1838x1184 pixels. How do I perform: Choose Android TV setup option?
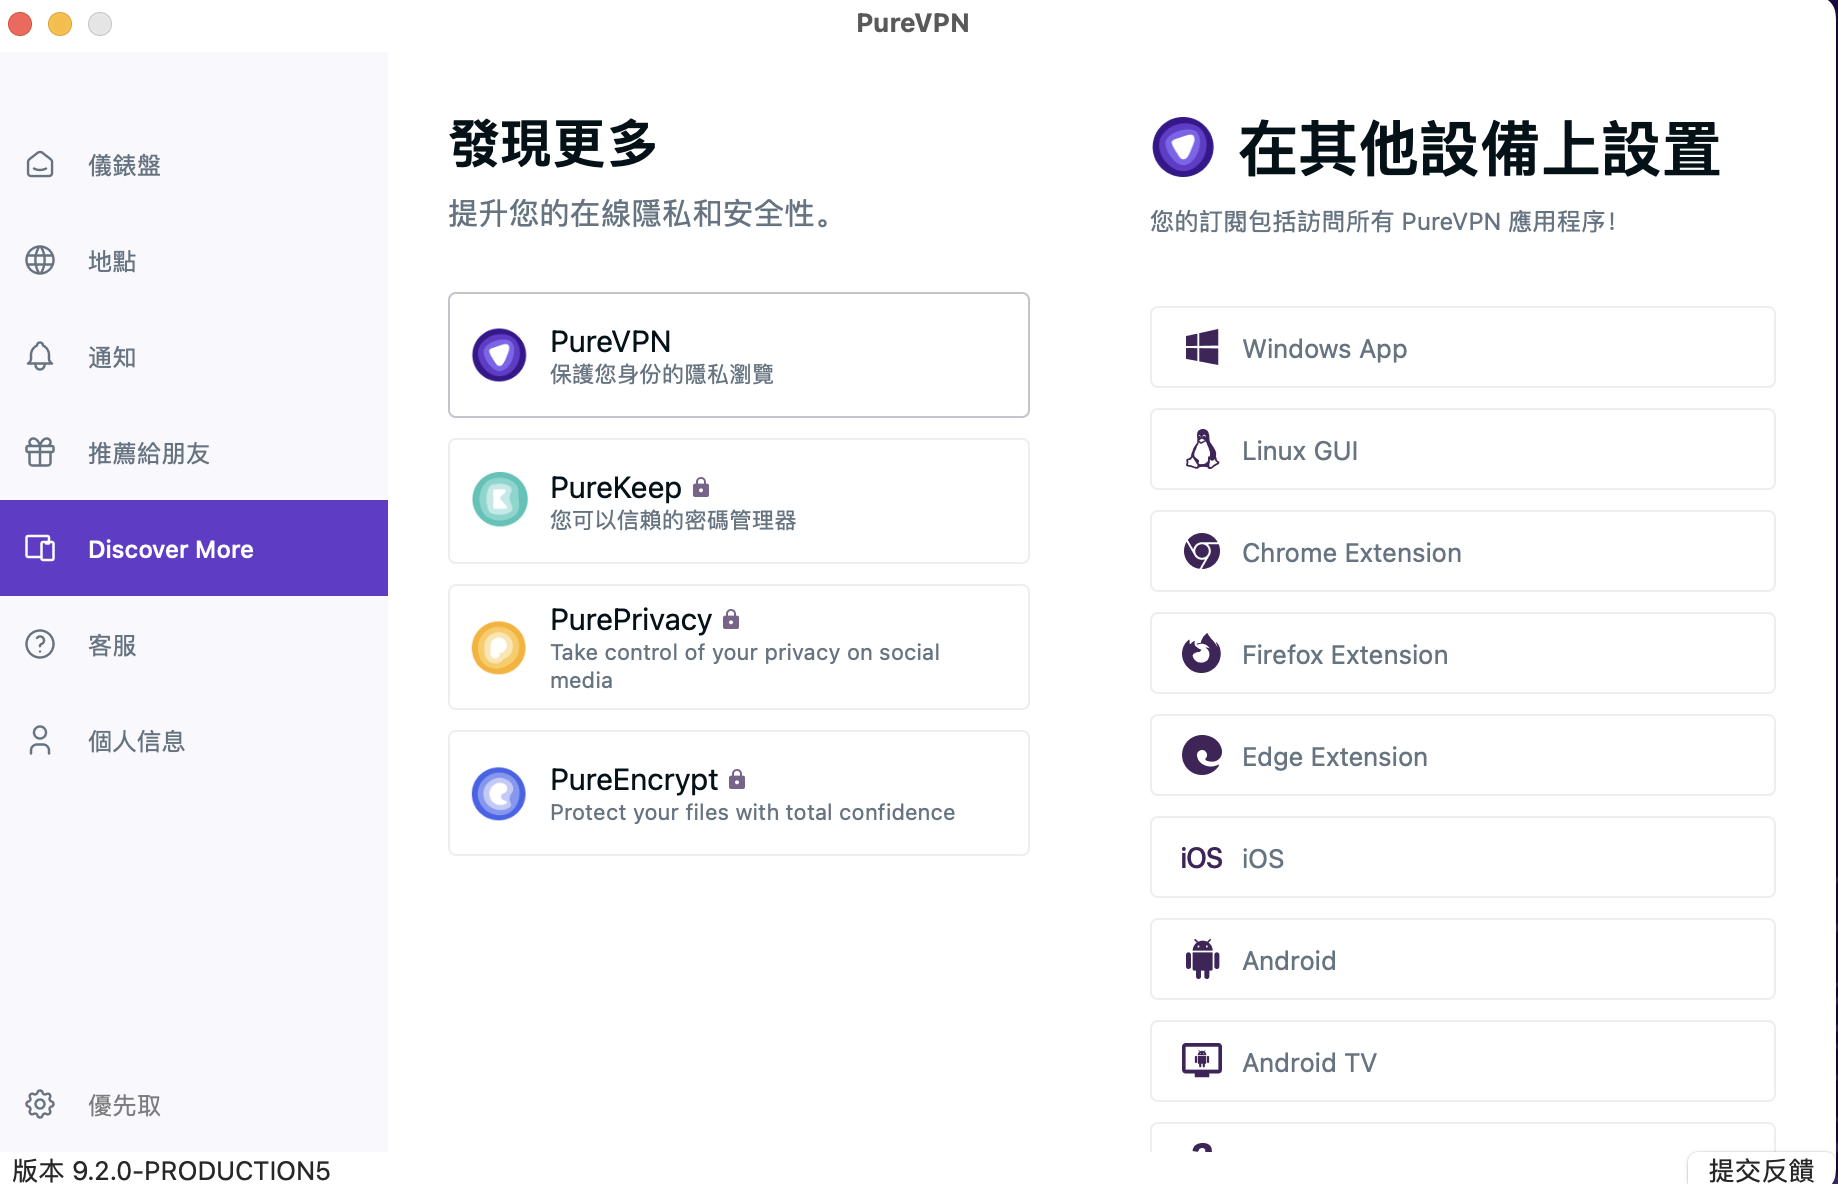tap(1463, 1061)
